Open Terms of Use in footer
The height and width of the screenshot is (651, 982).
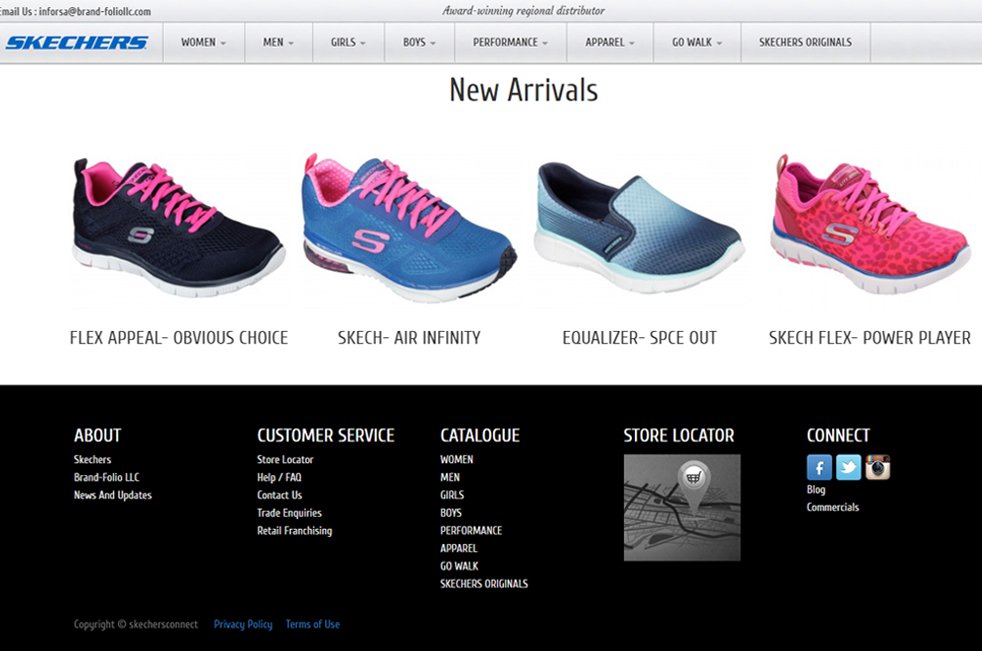coord(312,624)
